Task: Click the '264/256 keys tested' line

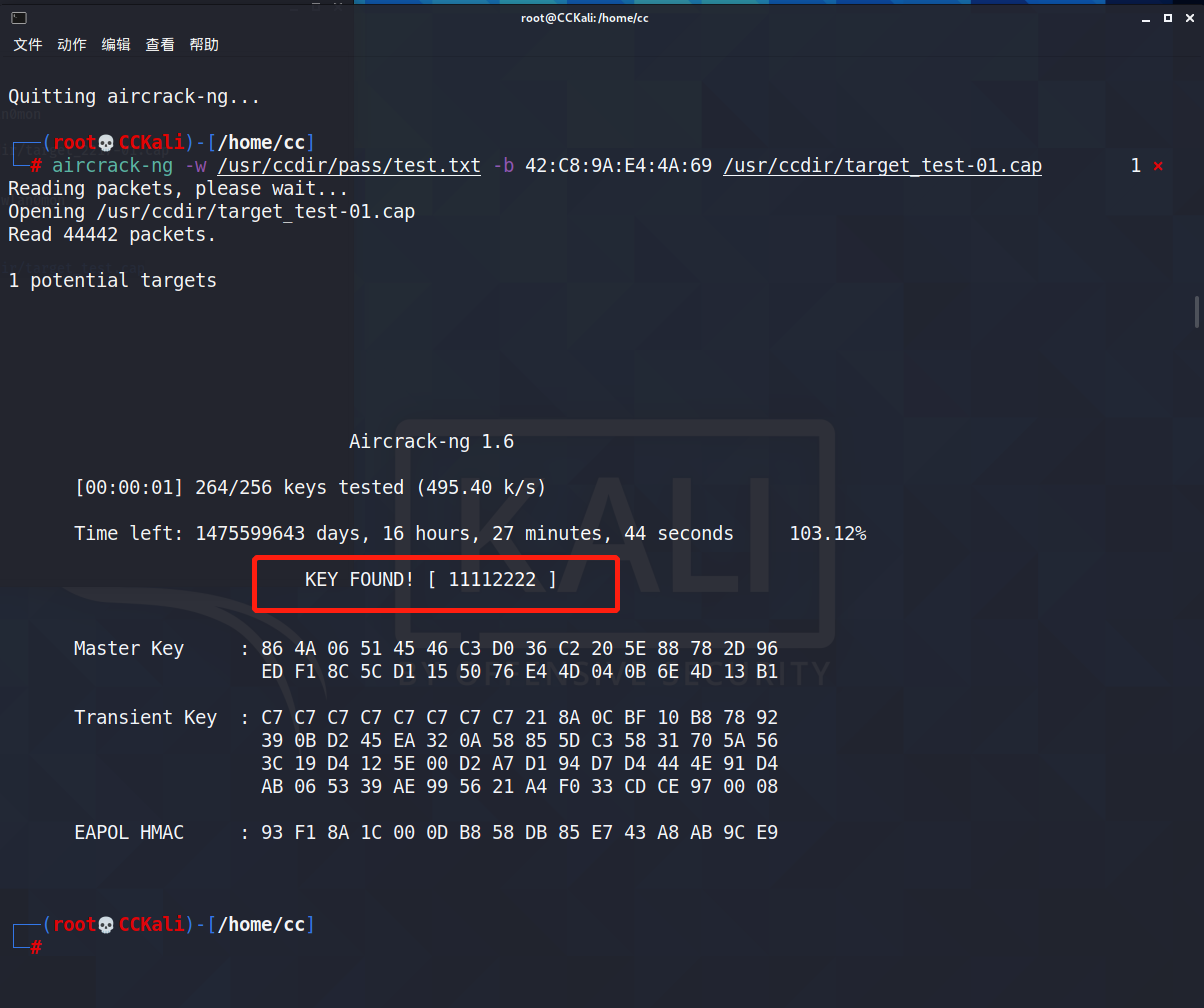Action: click(310, 488)
